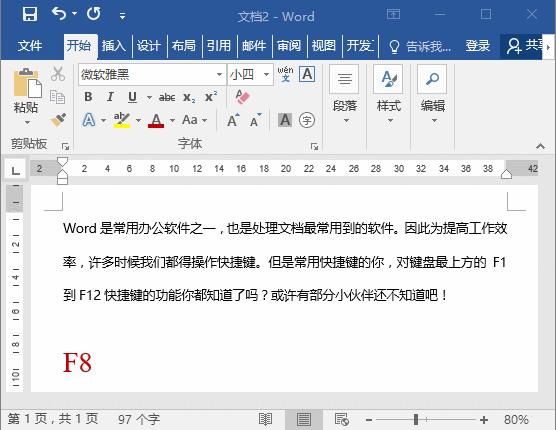Switch to the 插入 tab
The height and width of the screenshot is (430, 556).
(113, 46)
